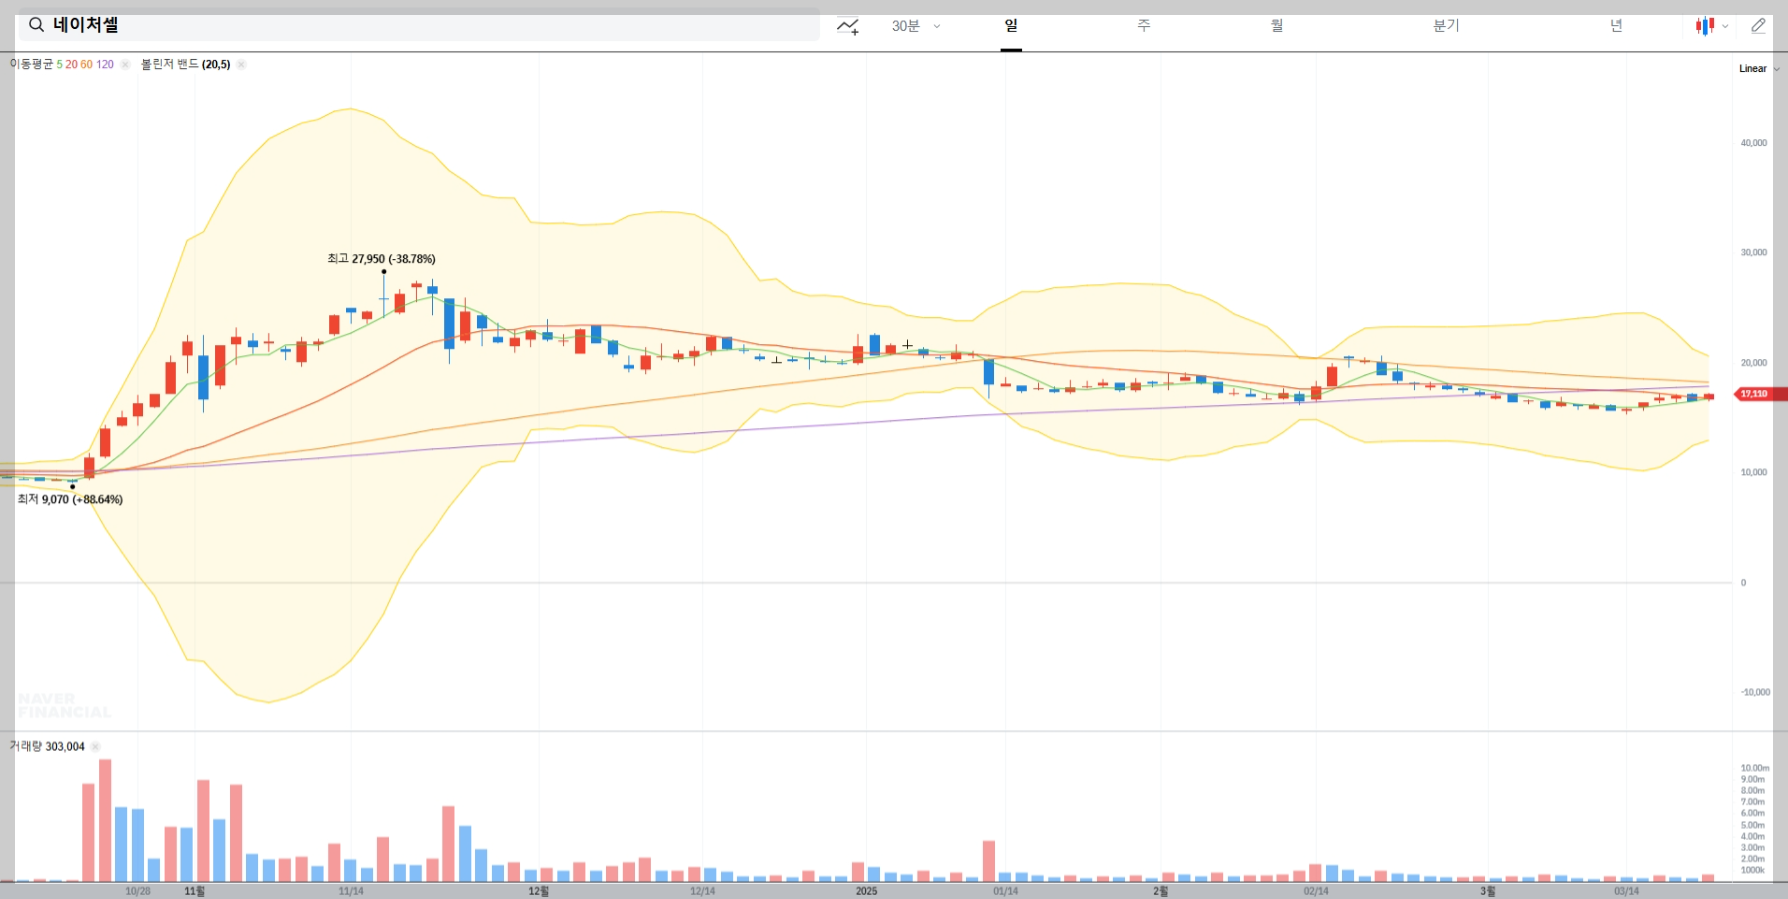
Task: Click the -10,000 price axis label
Action: 1755,692
